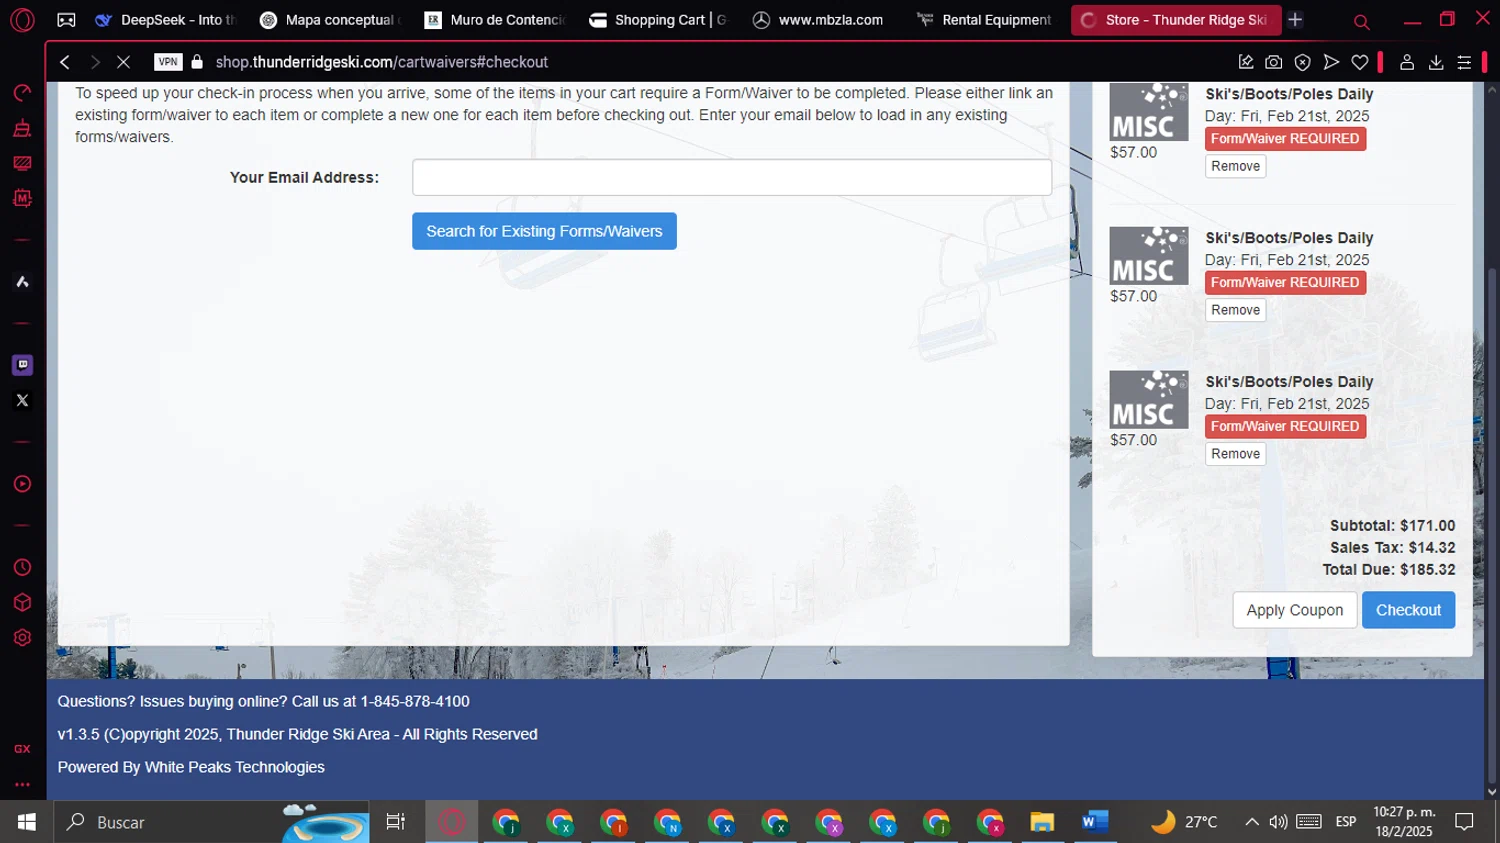Open Settings gear in Opera sidebar
Image resolution: width=1500 pixels, height=843 pixels.
pos(22,638)
